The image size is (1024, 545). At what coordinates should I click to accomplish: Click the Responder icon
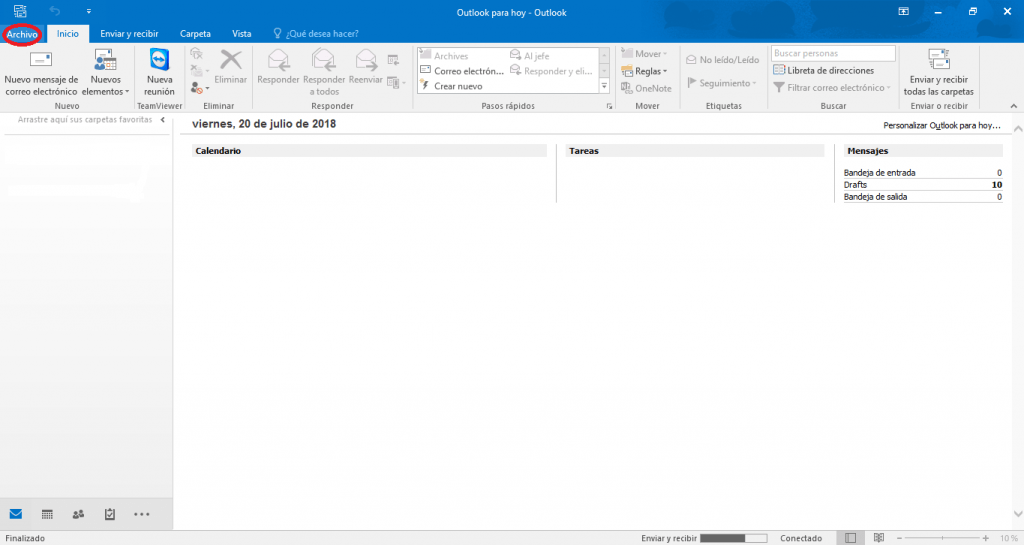point(278,67)
